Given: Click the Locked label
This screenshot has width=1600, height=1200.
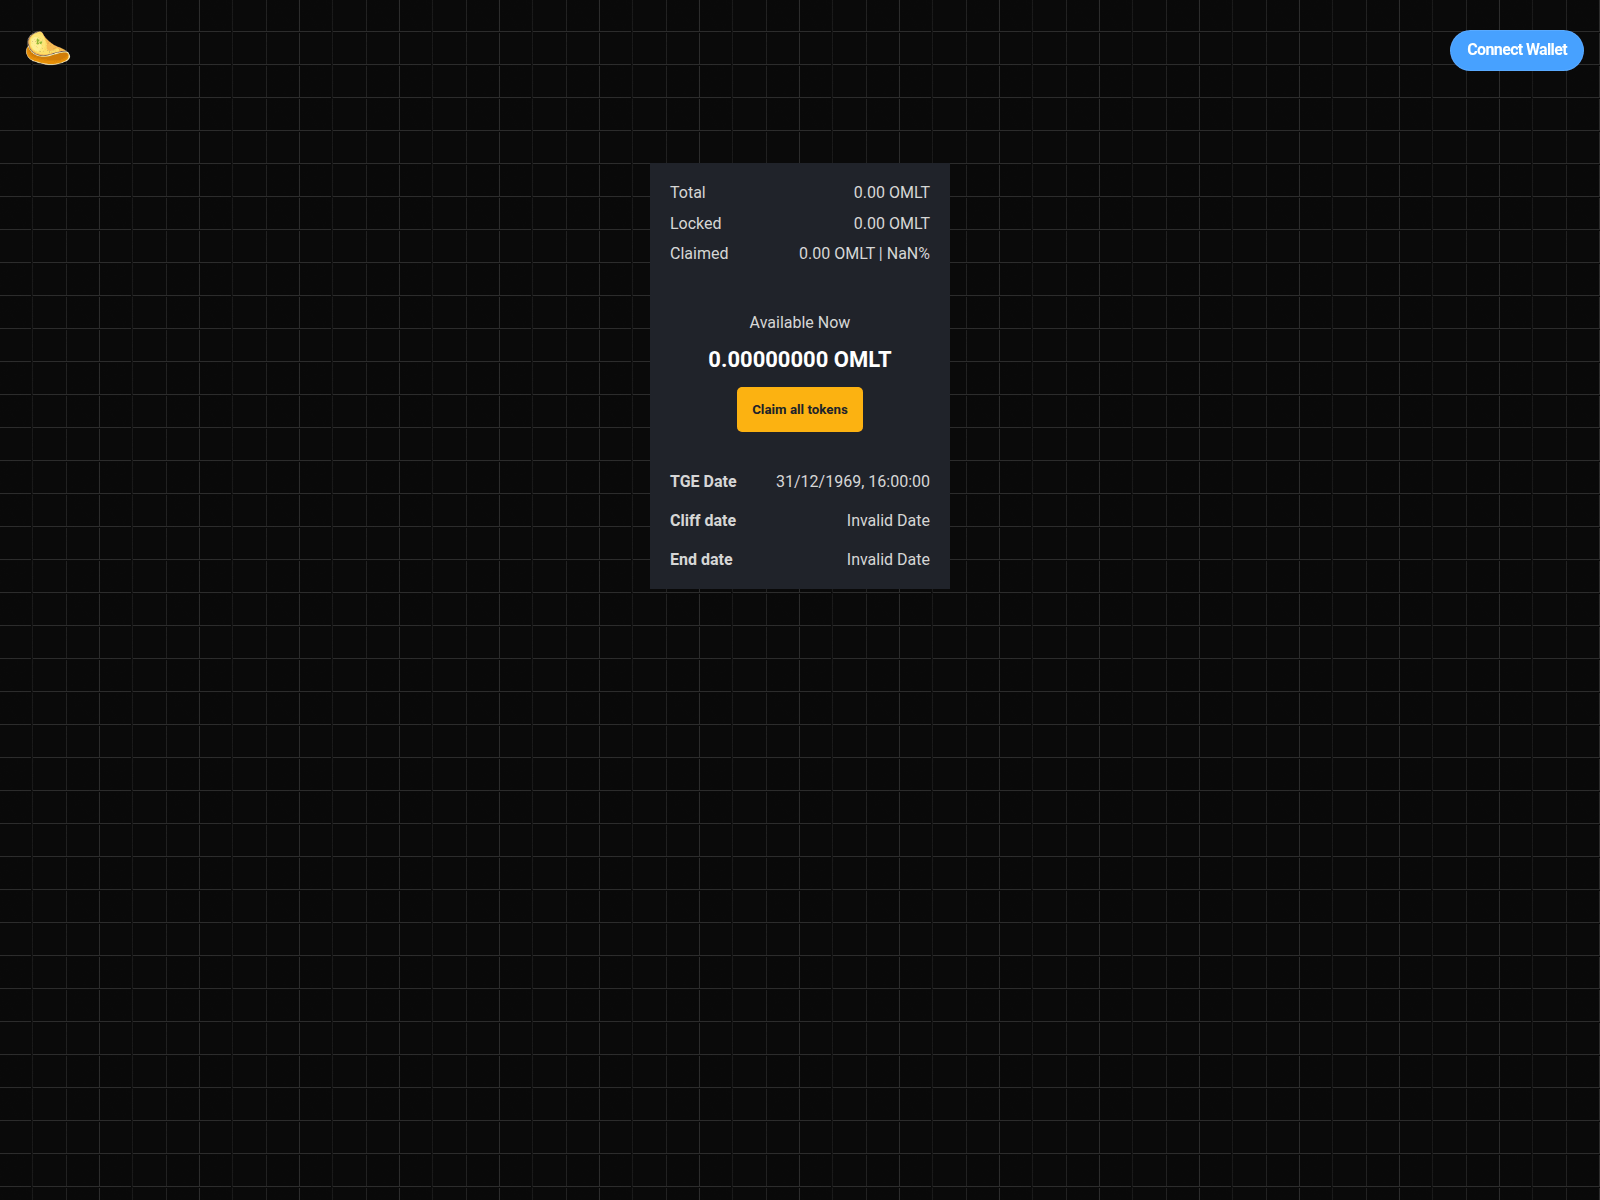Looking at the screenshot, I should [x=696, y=223].
